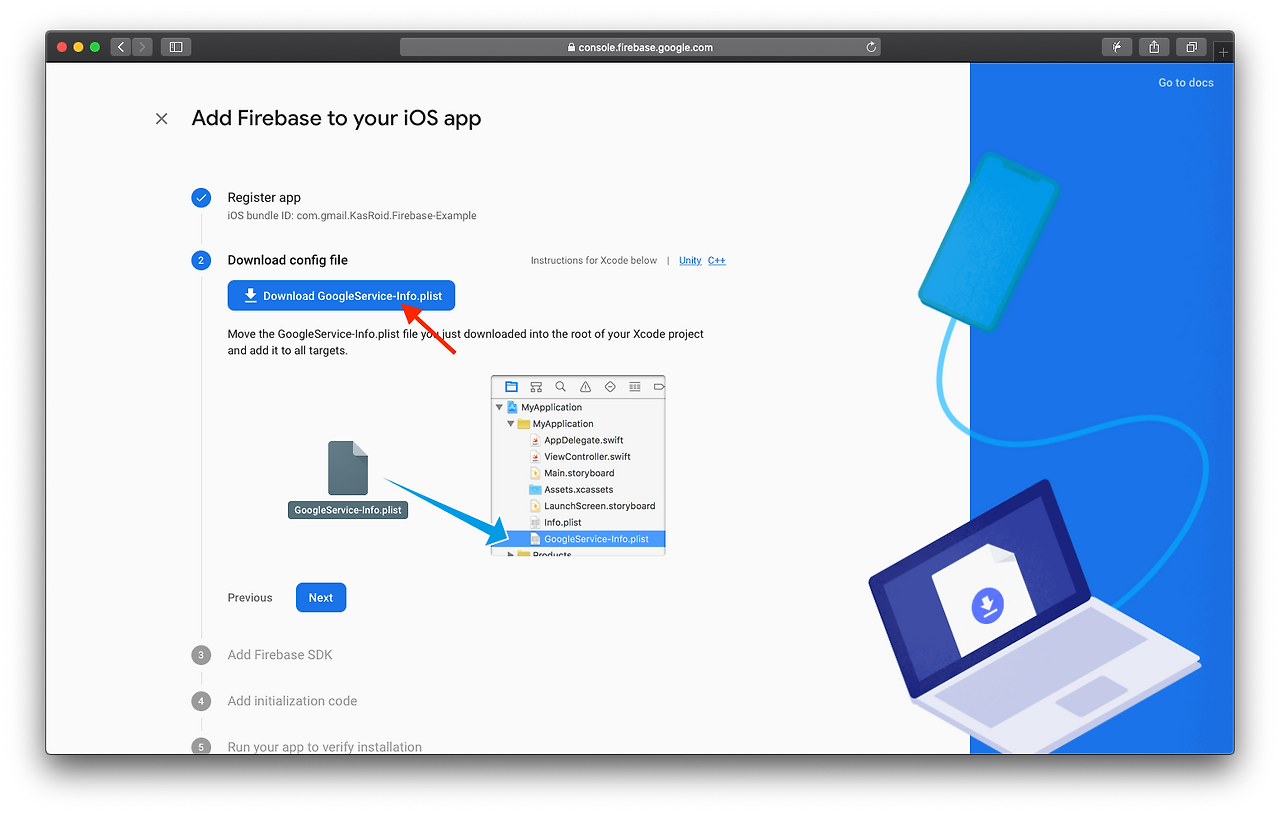Click the Next button
The width and height of the screenshot is (1280, 815).
[321, 598]
